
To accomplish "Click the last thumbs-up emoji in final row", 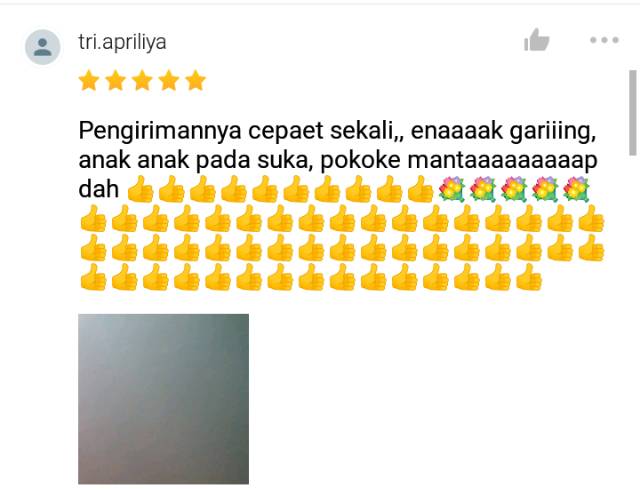I will coord(529,277).
